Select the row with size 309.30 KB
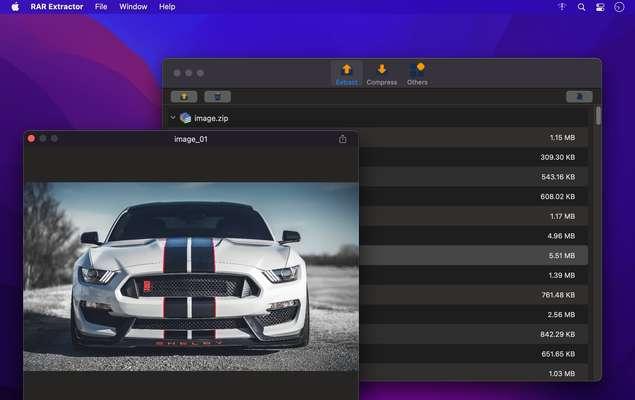Screen dimensions: 635x400 point(473,157)
